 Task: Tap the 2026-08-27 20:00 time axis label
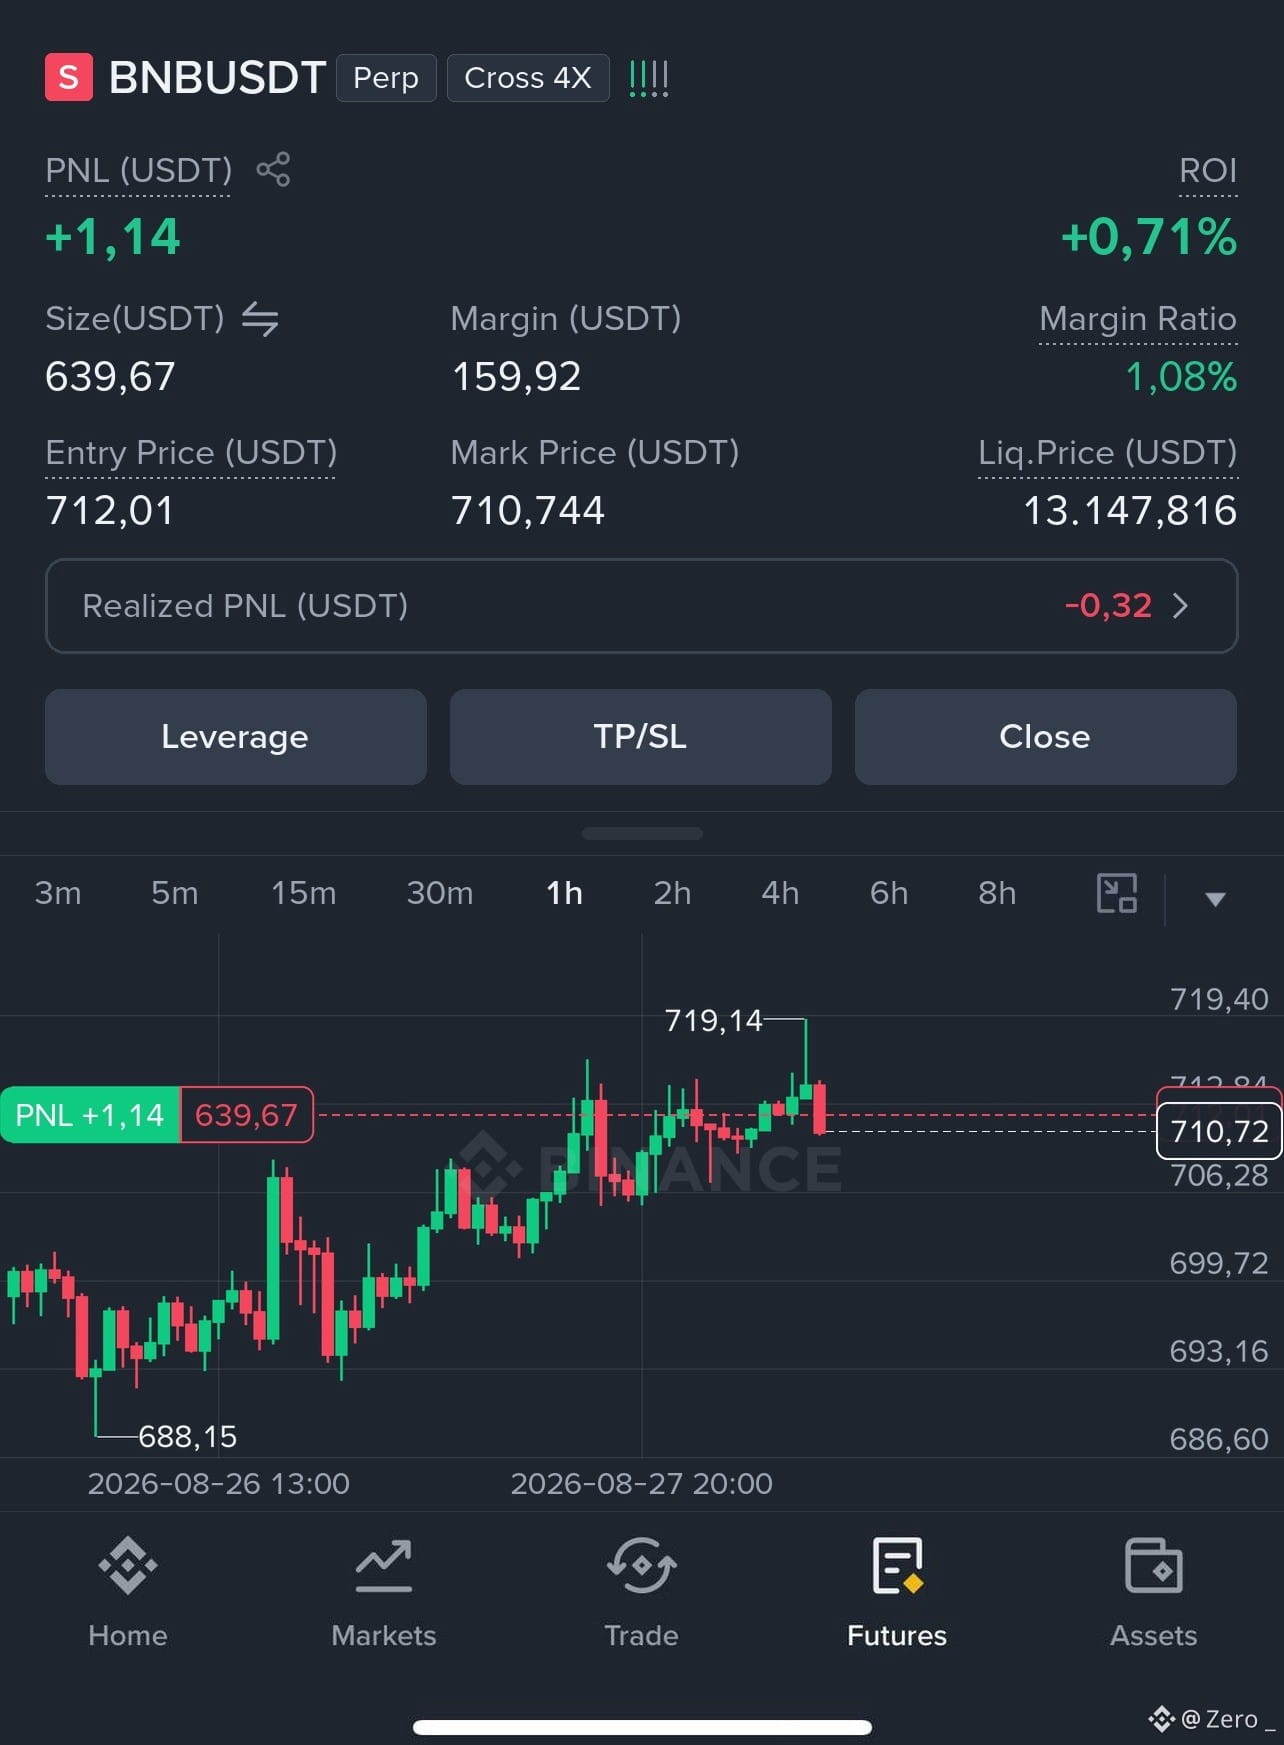642,1483
